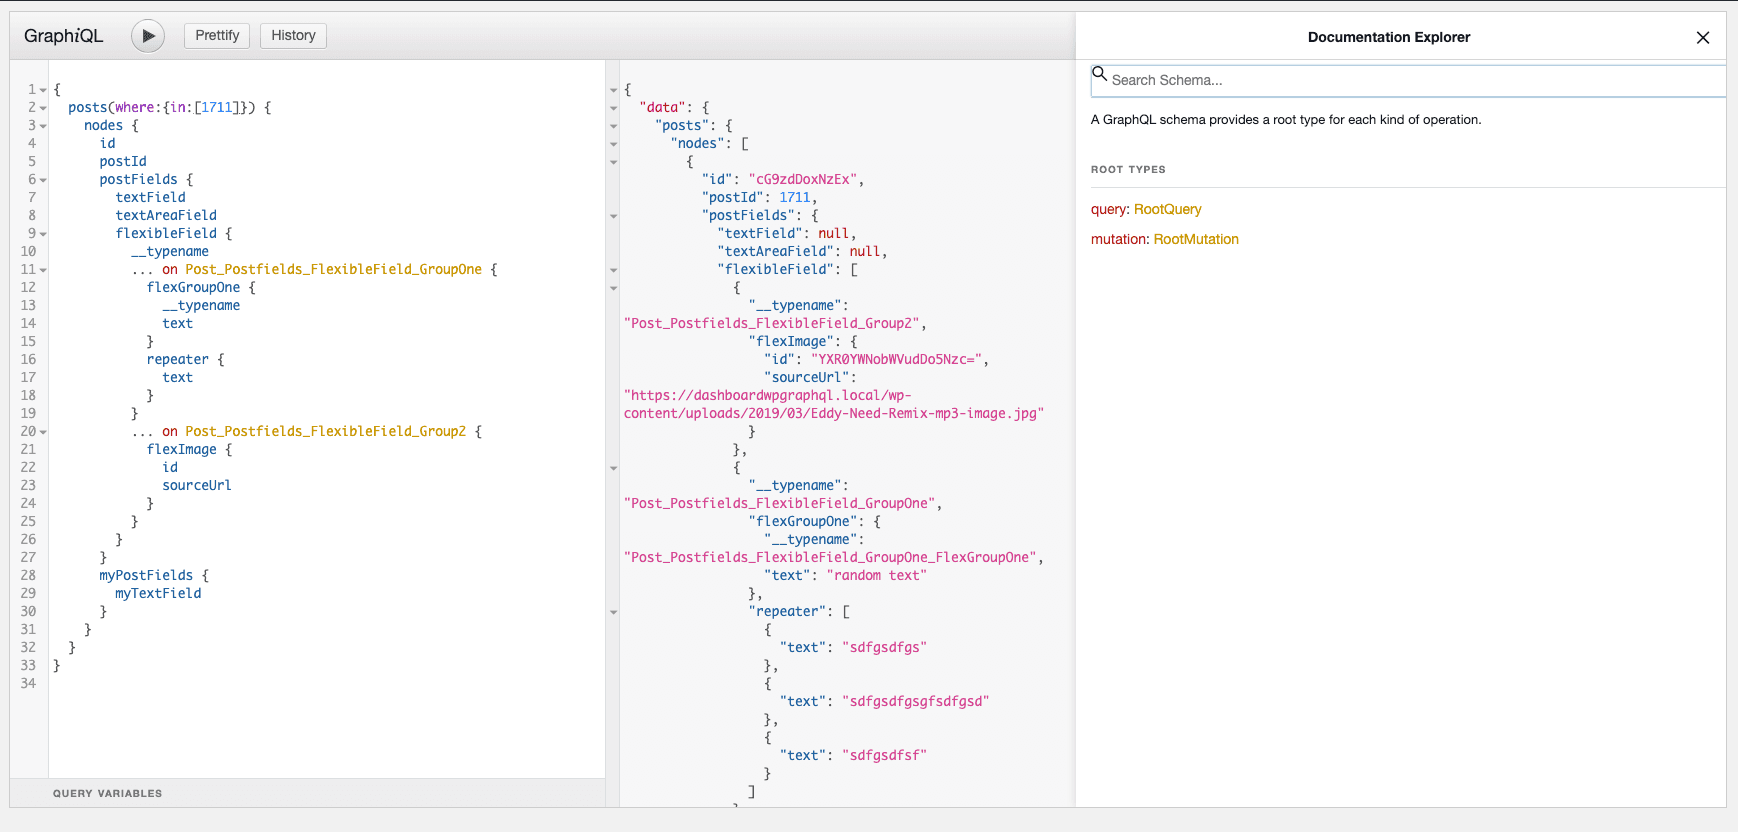Collapse the result "nodes" array arrow

click(613, 144)
